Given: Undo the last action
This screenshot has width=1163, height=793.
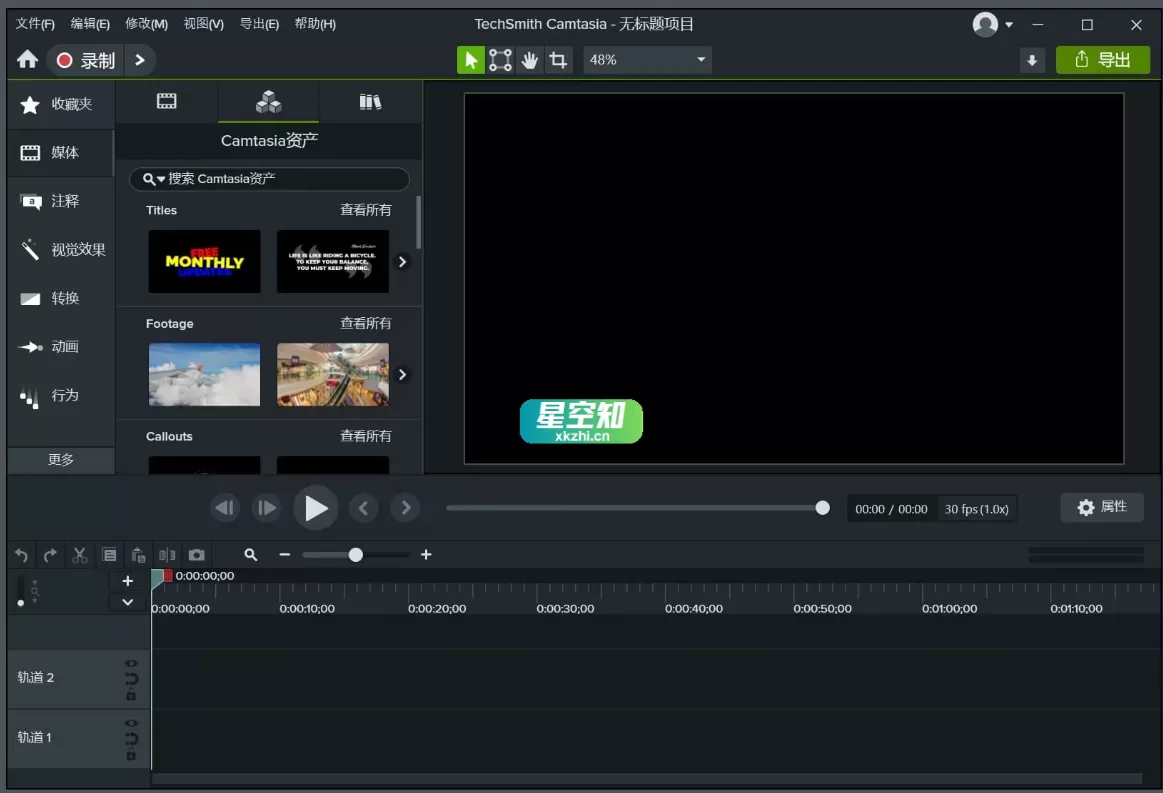Looking at the screenshot, I should pos(20,554).
